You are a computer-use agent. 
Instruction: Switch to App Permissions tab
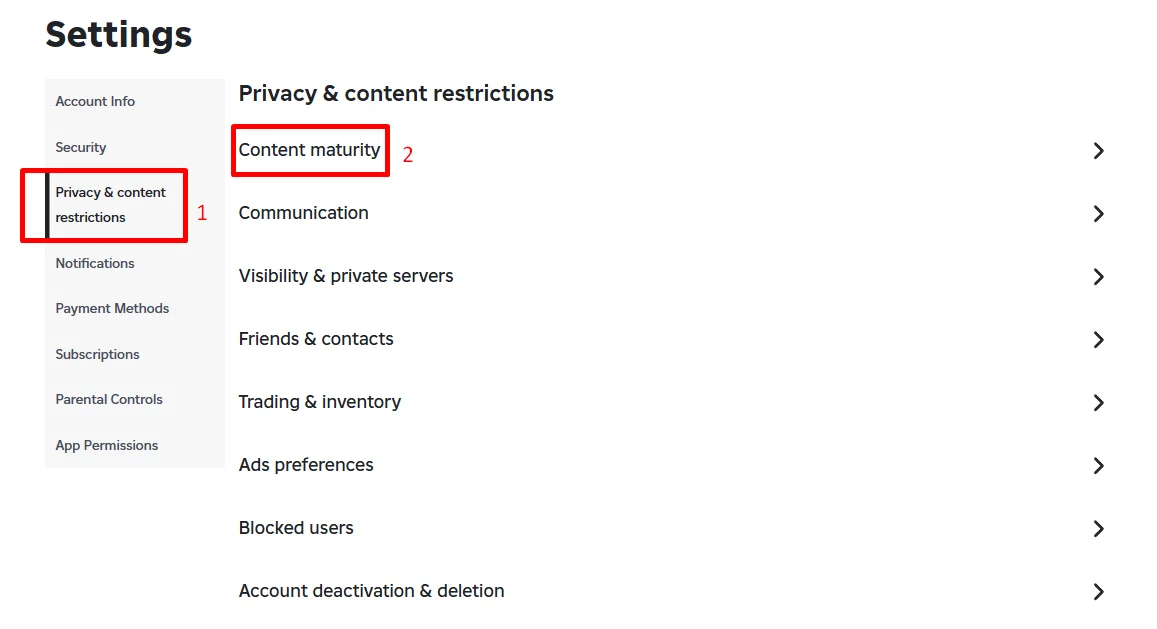pyautogui.click(x=107, y=446)
